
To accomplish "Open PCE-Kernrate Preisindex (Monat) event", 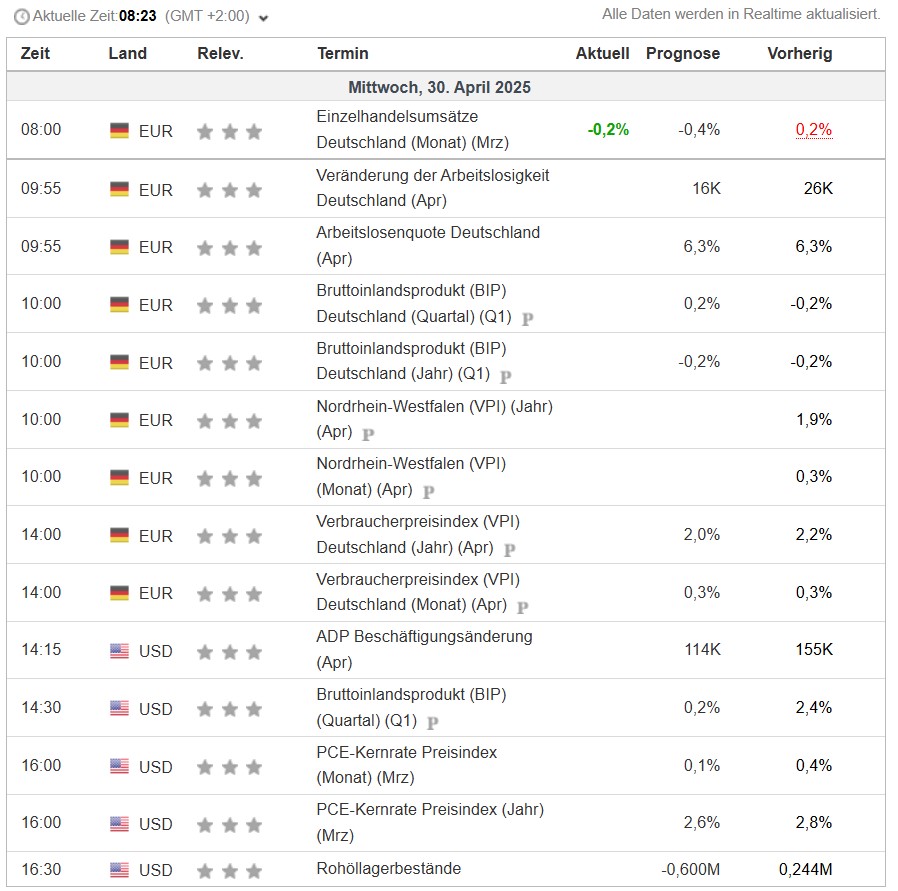I will [x=406, y=764].
